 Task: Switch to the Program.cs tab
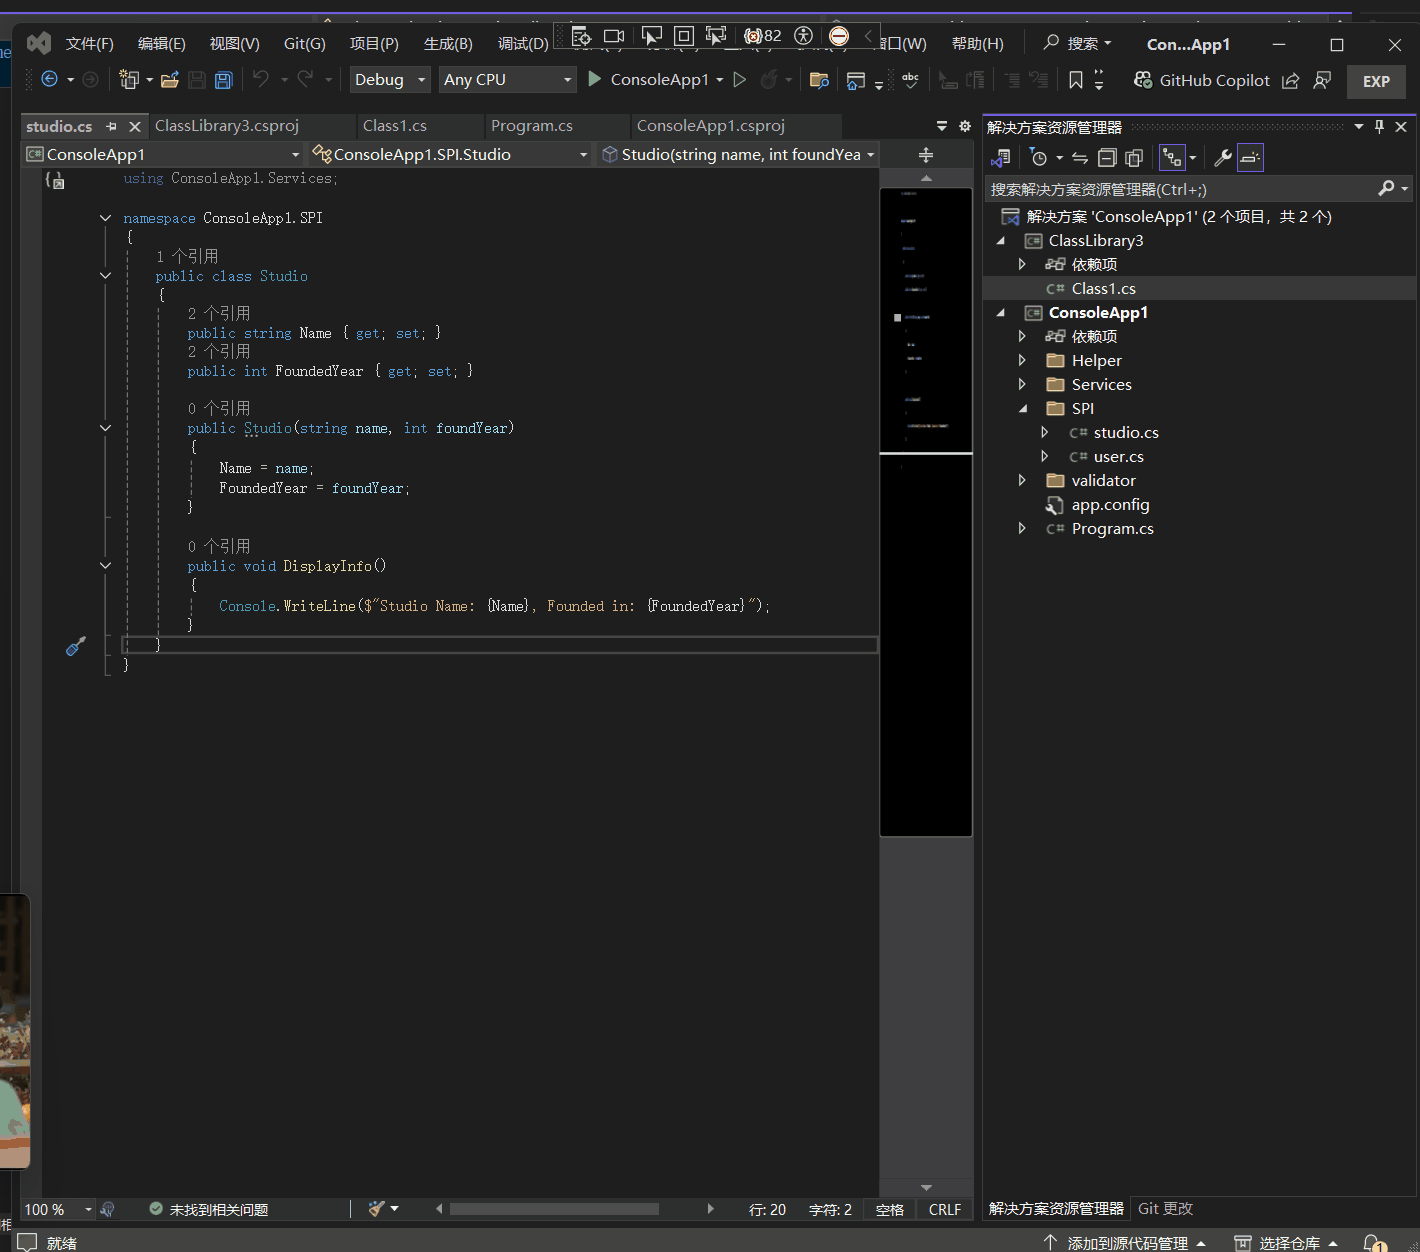click(x=532, y=126)
